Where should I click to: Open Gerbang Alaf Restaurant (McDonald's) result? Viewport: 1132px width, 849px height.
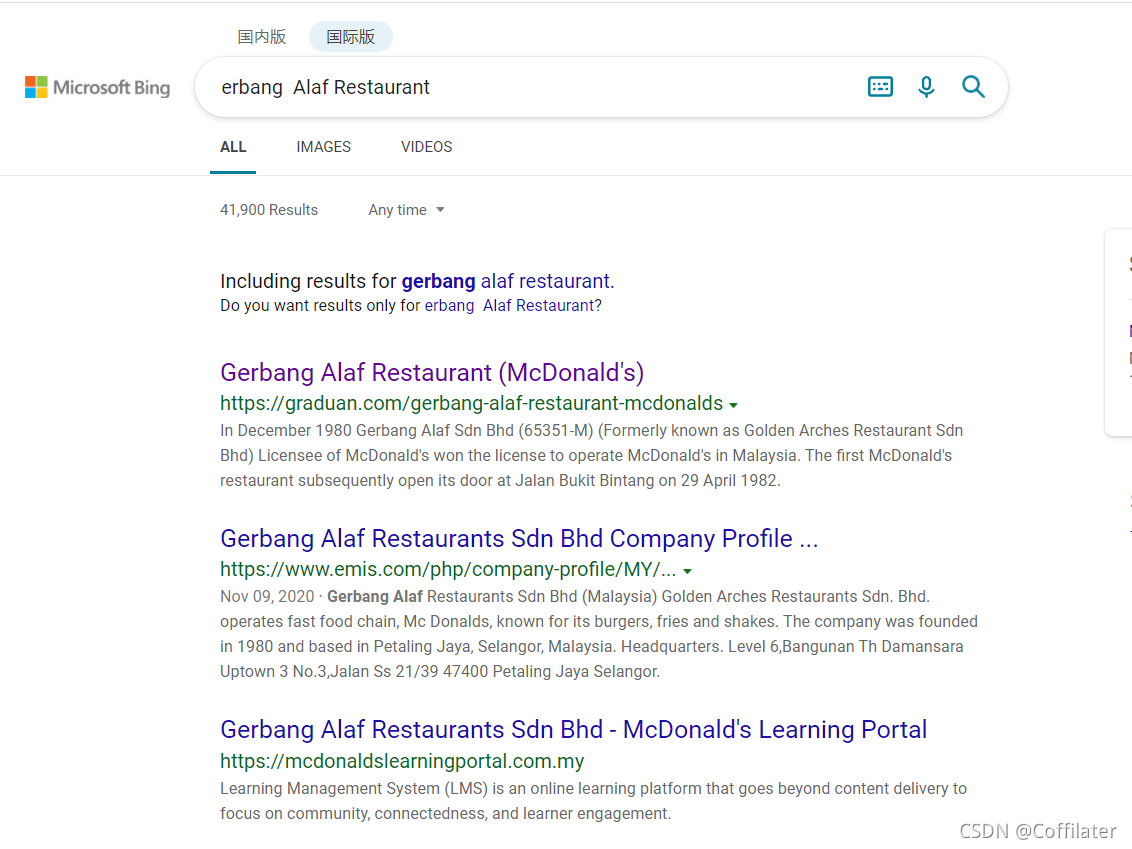(432, 373)
